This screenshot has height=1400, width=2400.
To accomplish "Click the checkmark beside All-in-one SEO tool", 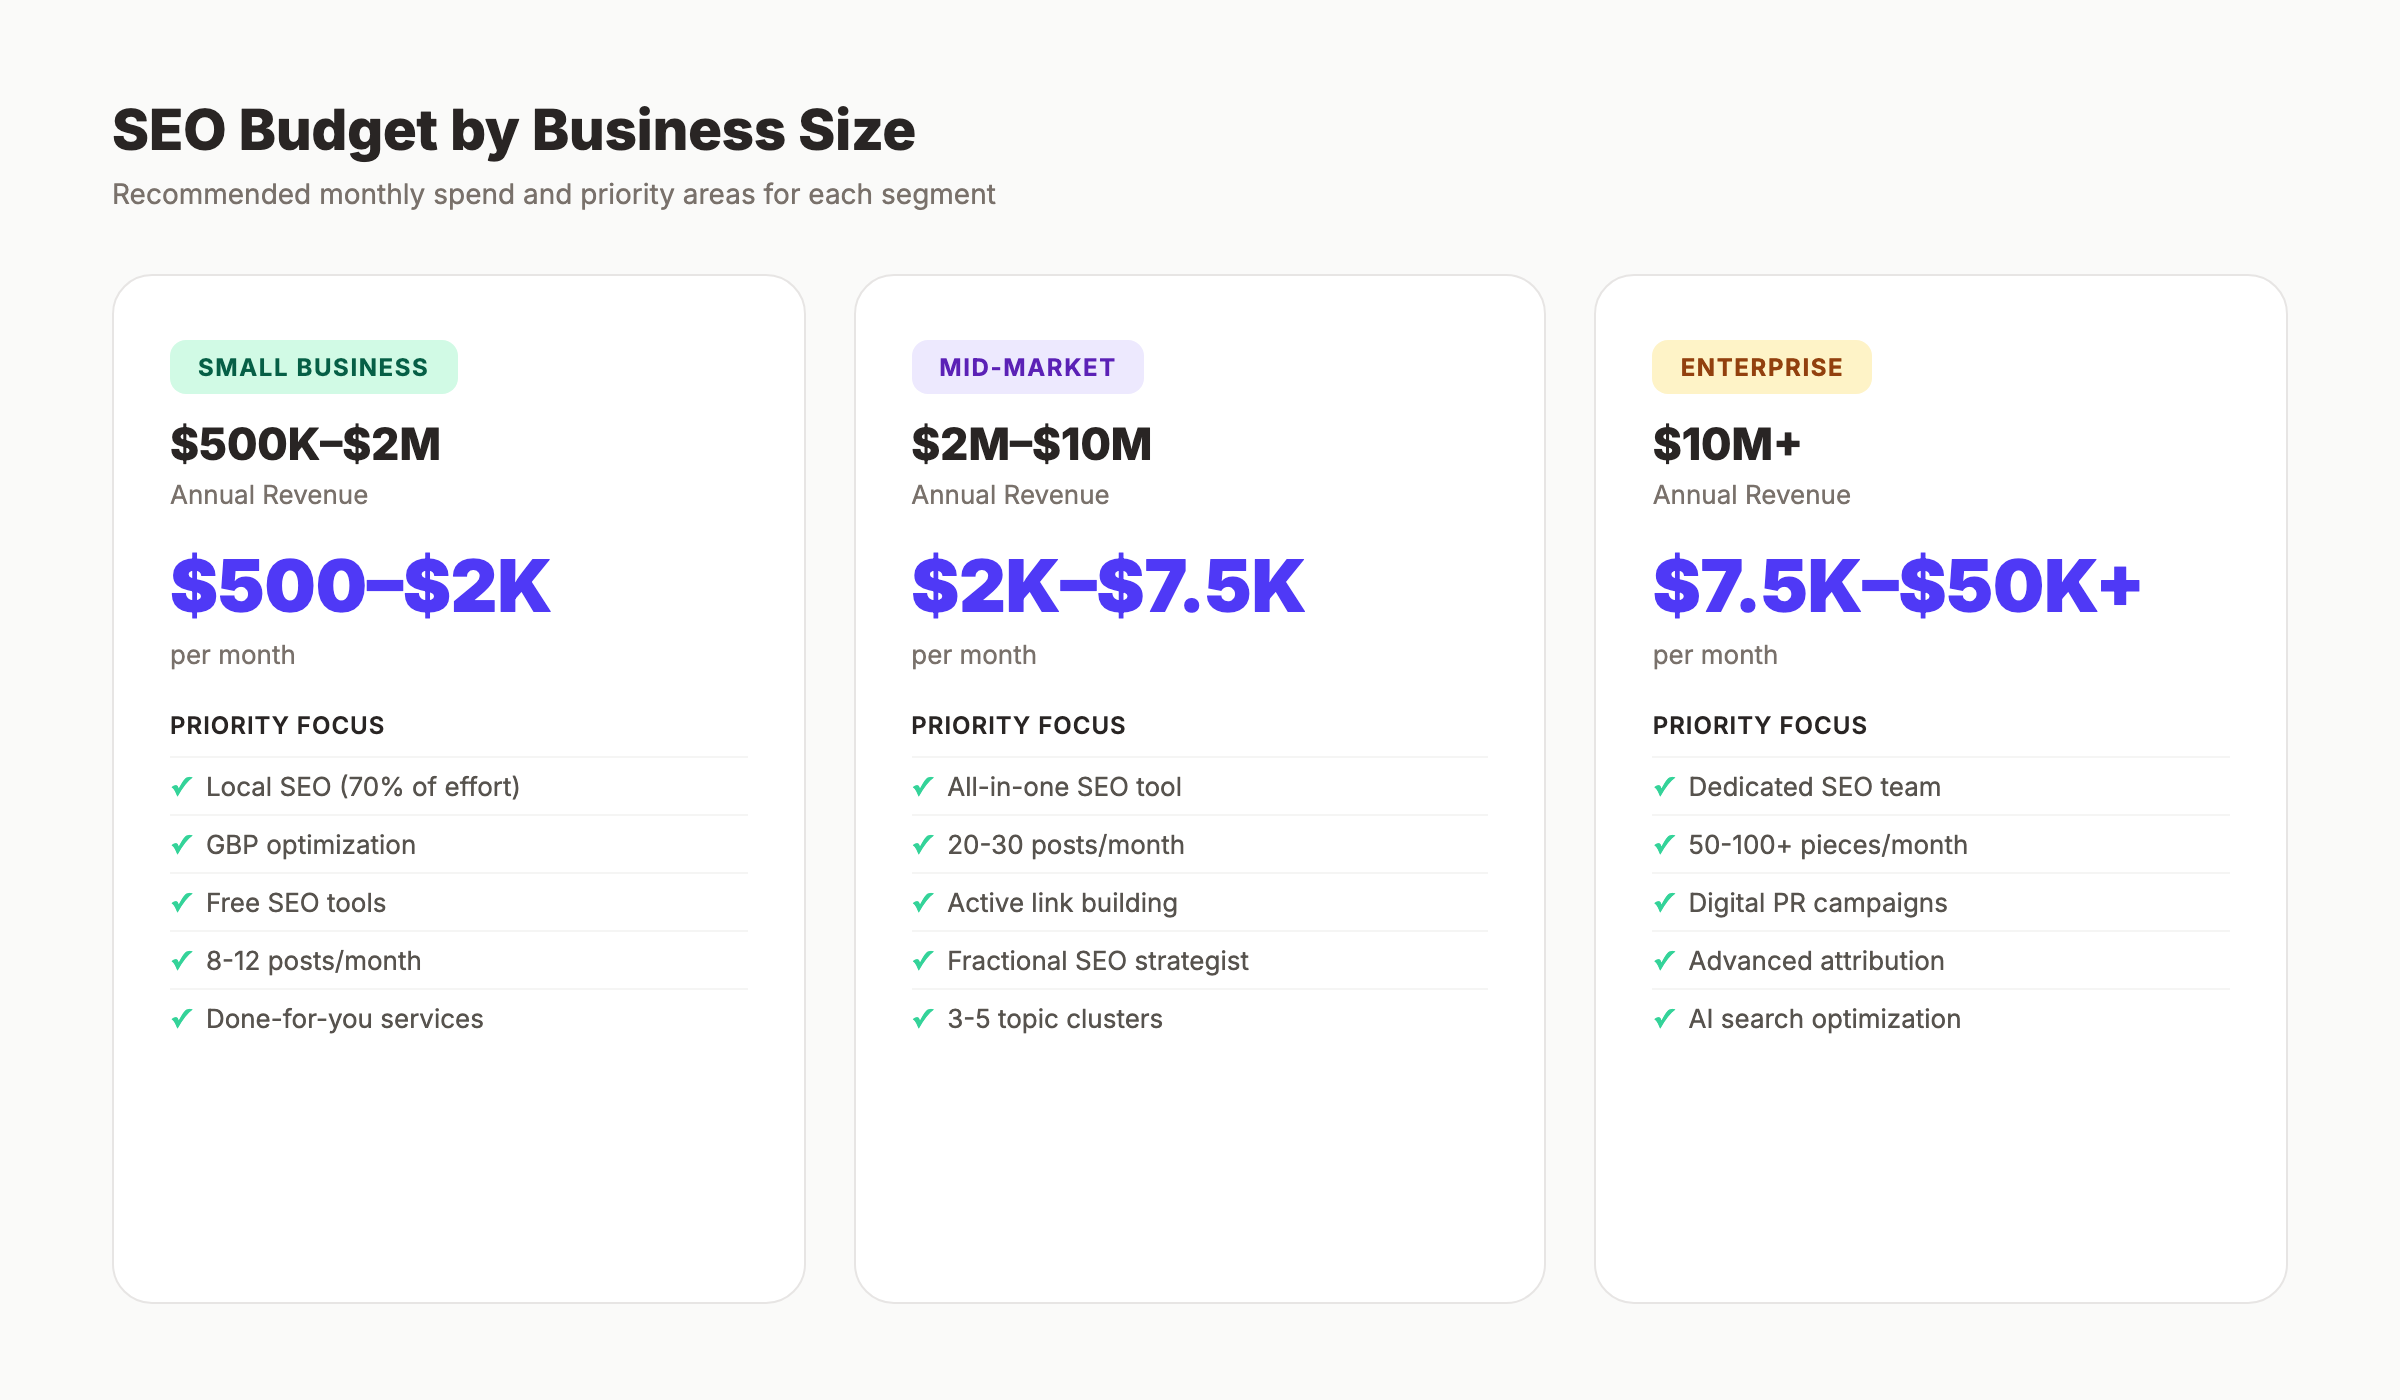I will (922, 787).
